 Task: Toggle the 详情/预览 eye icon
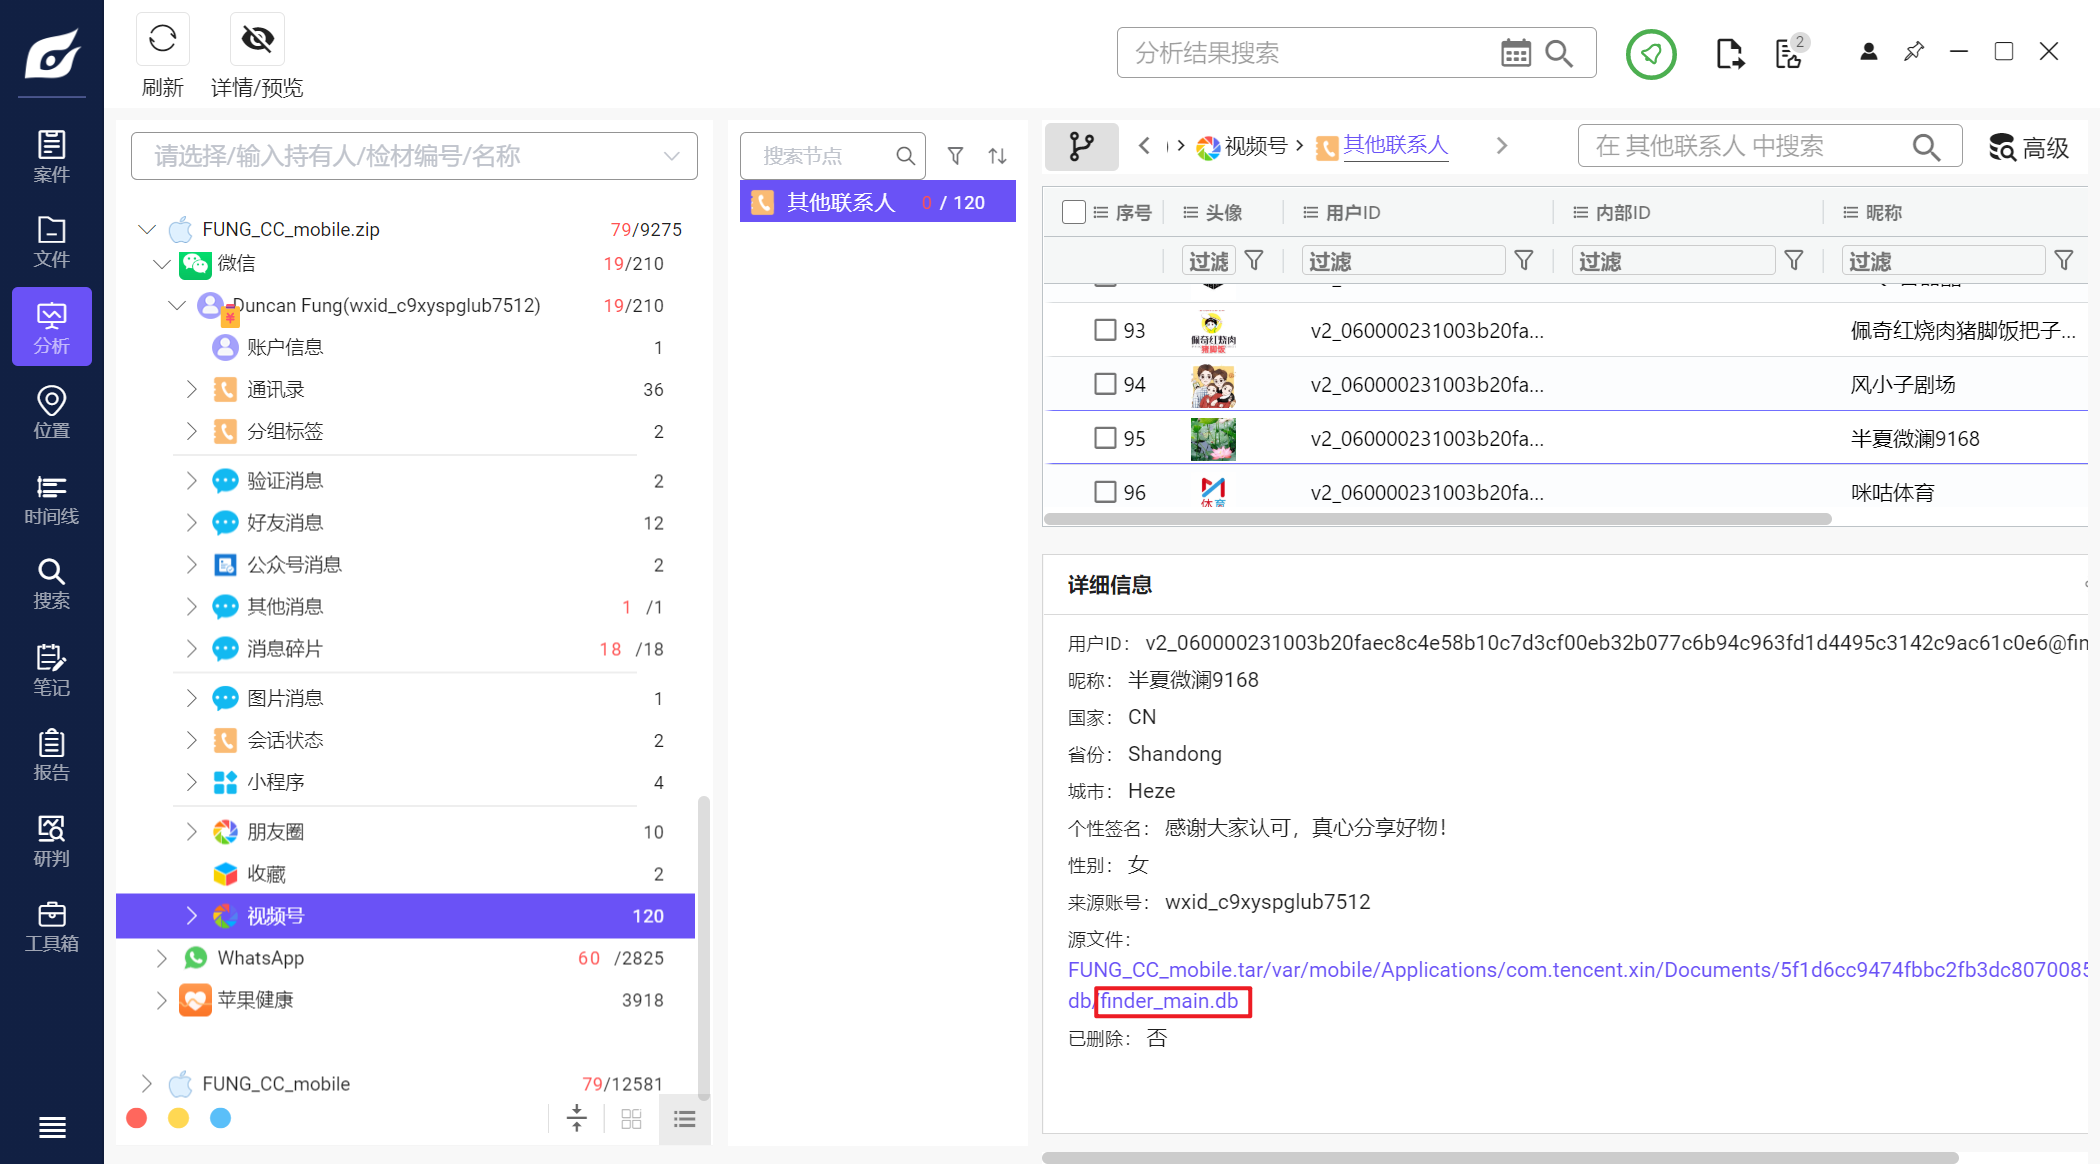coord(257,40)
